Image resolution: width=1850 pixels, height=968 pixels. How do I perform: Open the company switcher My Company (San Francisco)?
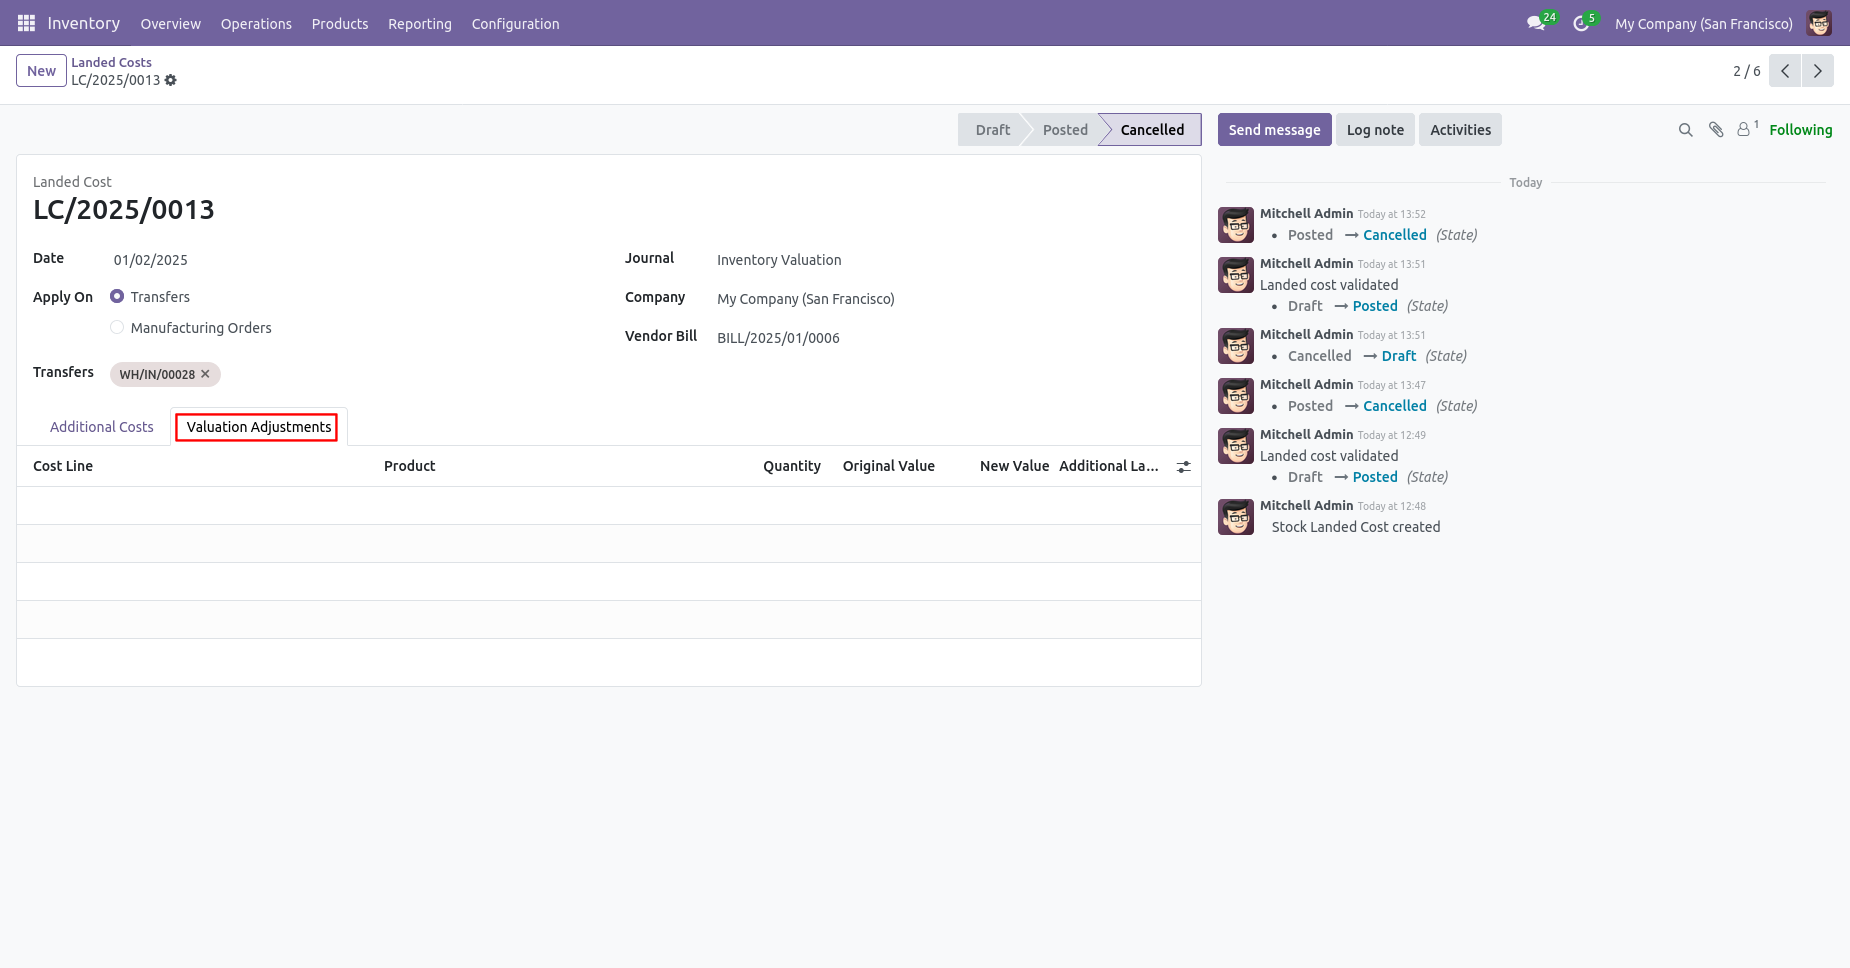coord(1703,24)
